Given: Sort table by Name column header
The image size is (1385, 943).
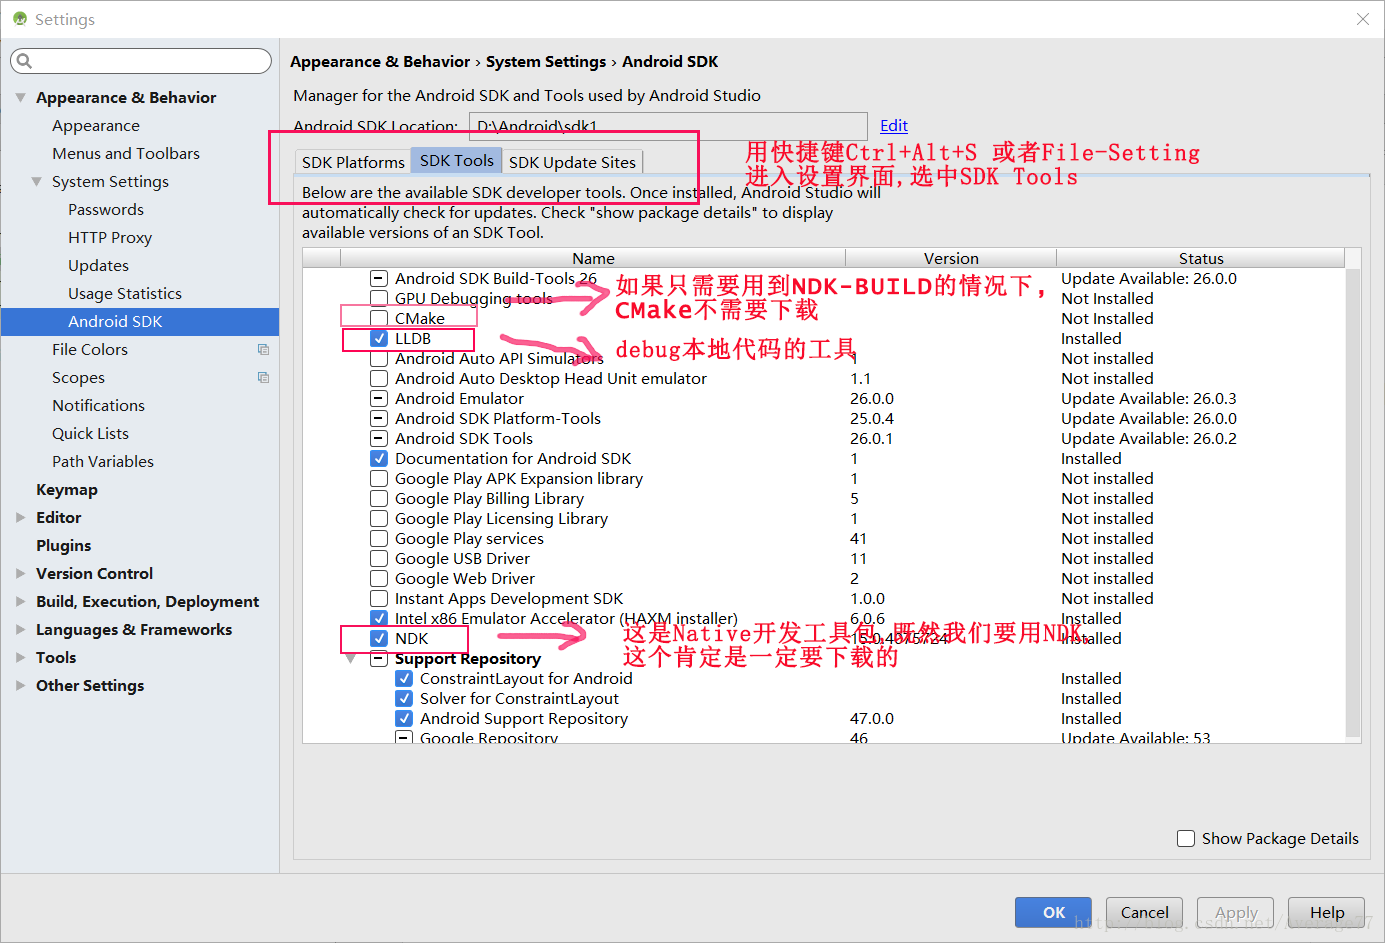Looking at the screenshot, I should coord(593,258).
